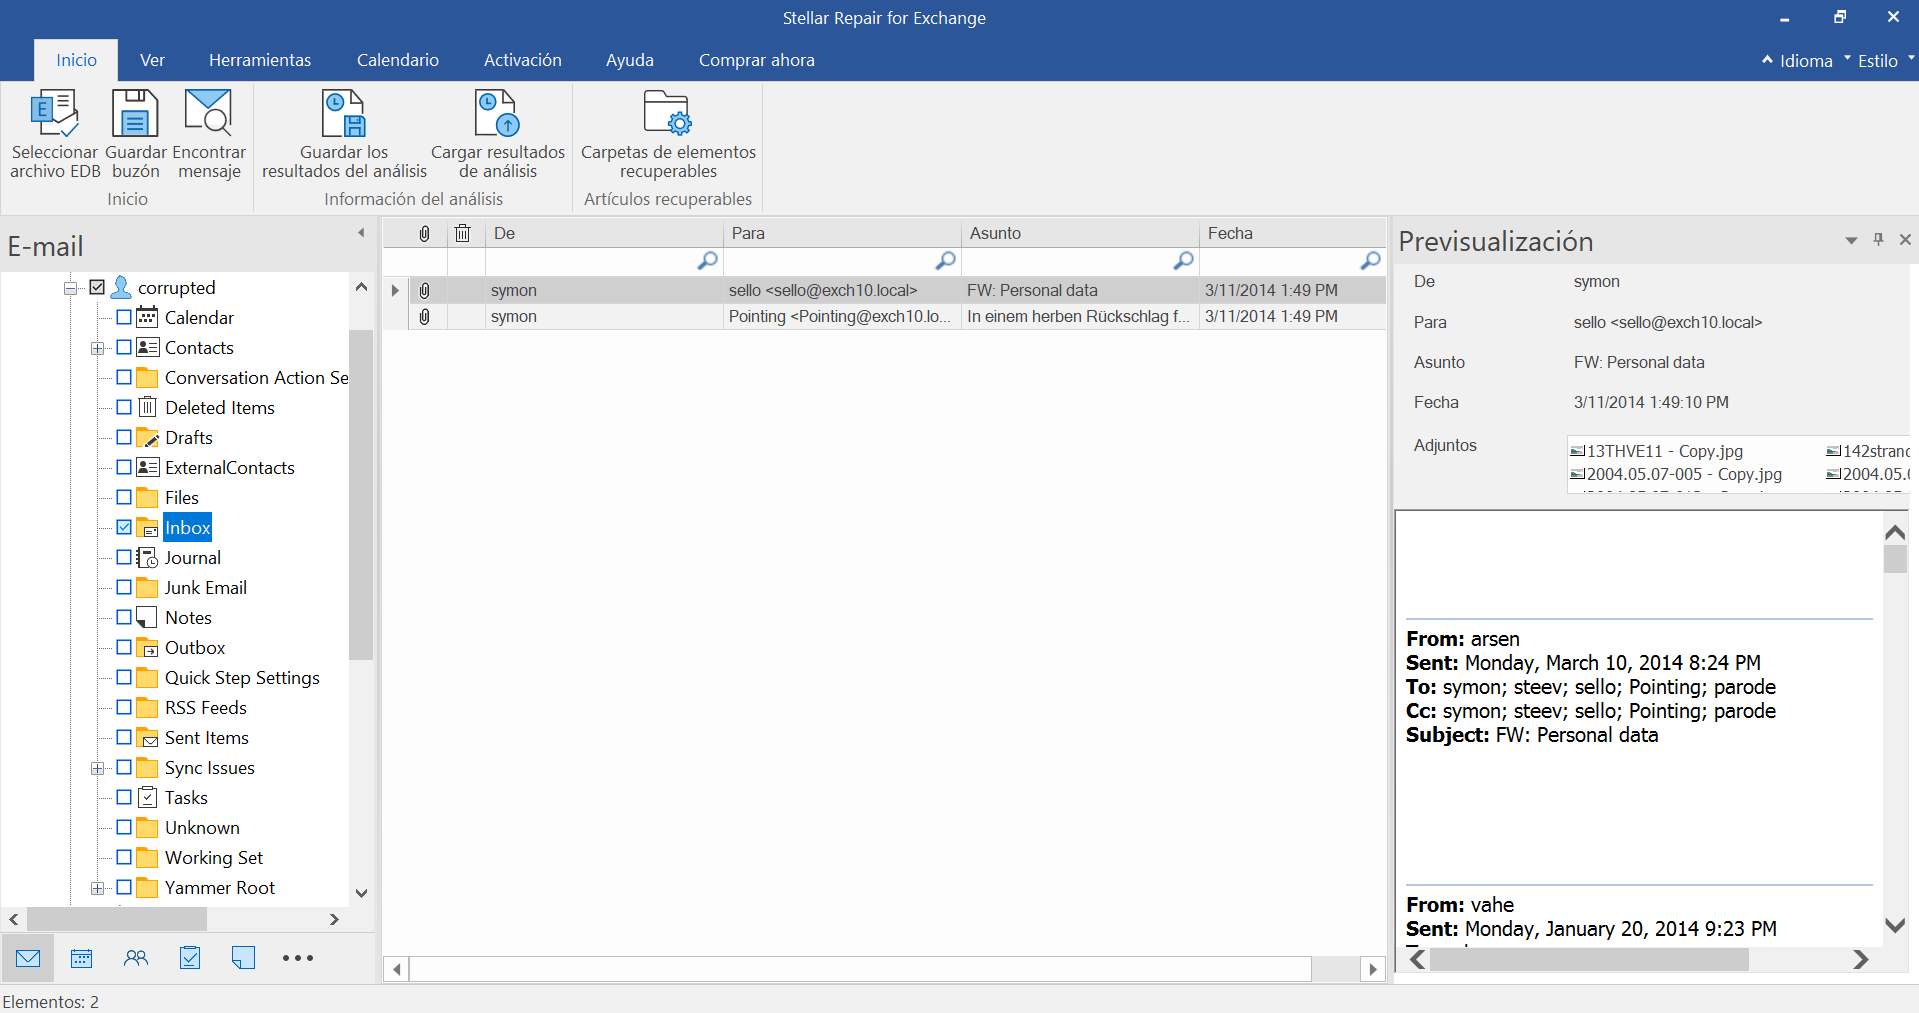This screenshot has height=1013, width=1919.
Task: Switch to Mail view in bottom navigation
Action: point(28,958)
